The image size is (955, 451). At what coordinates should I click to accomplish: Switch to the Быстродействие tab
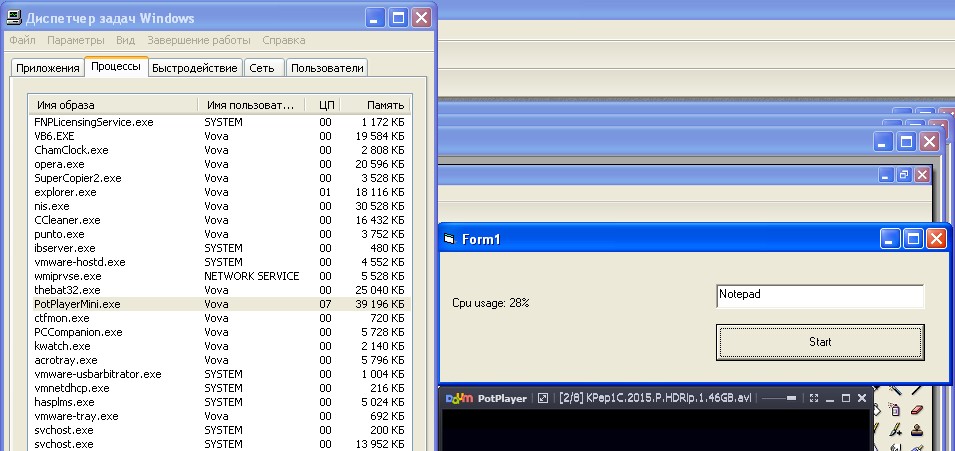click(195, 68)
